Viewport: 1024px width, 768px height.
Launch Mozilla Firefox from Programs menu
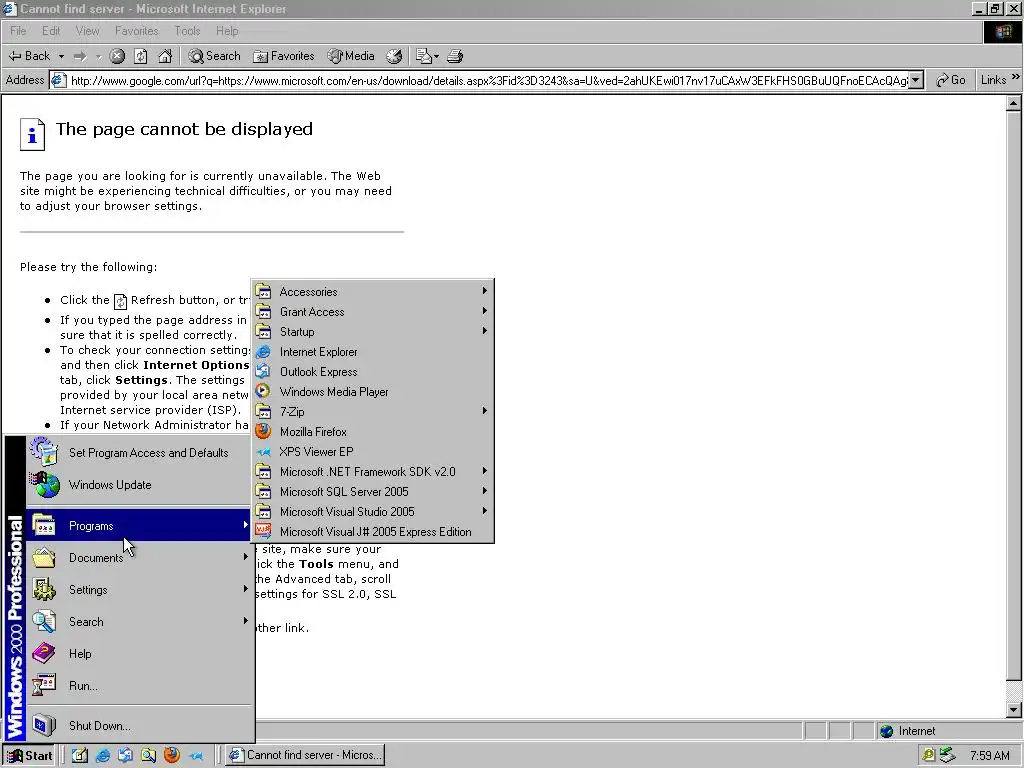(x=372, y=432)
